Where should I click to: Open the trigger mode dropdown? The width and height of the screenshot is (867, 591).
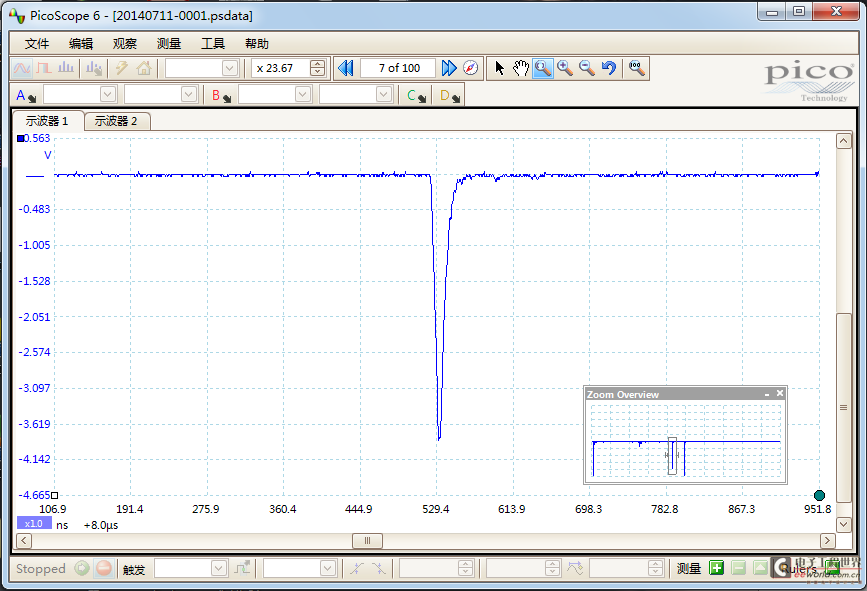point(219,568)
